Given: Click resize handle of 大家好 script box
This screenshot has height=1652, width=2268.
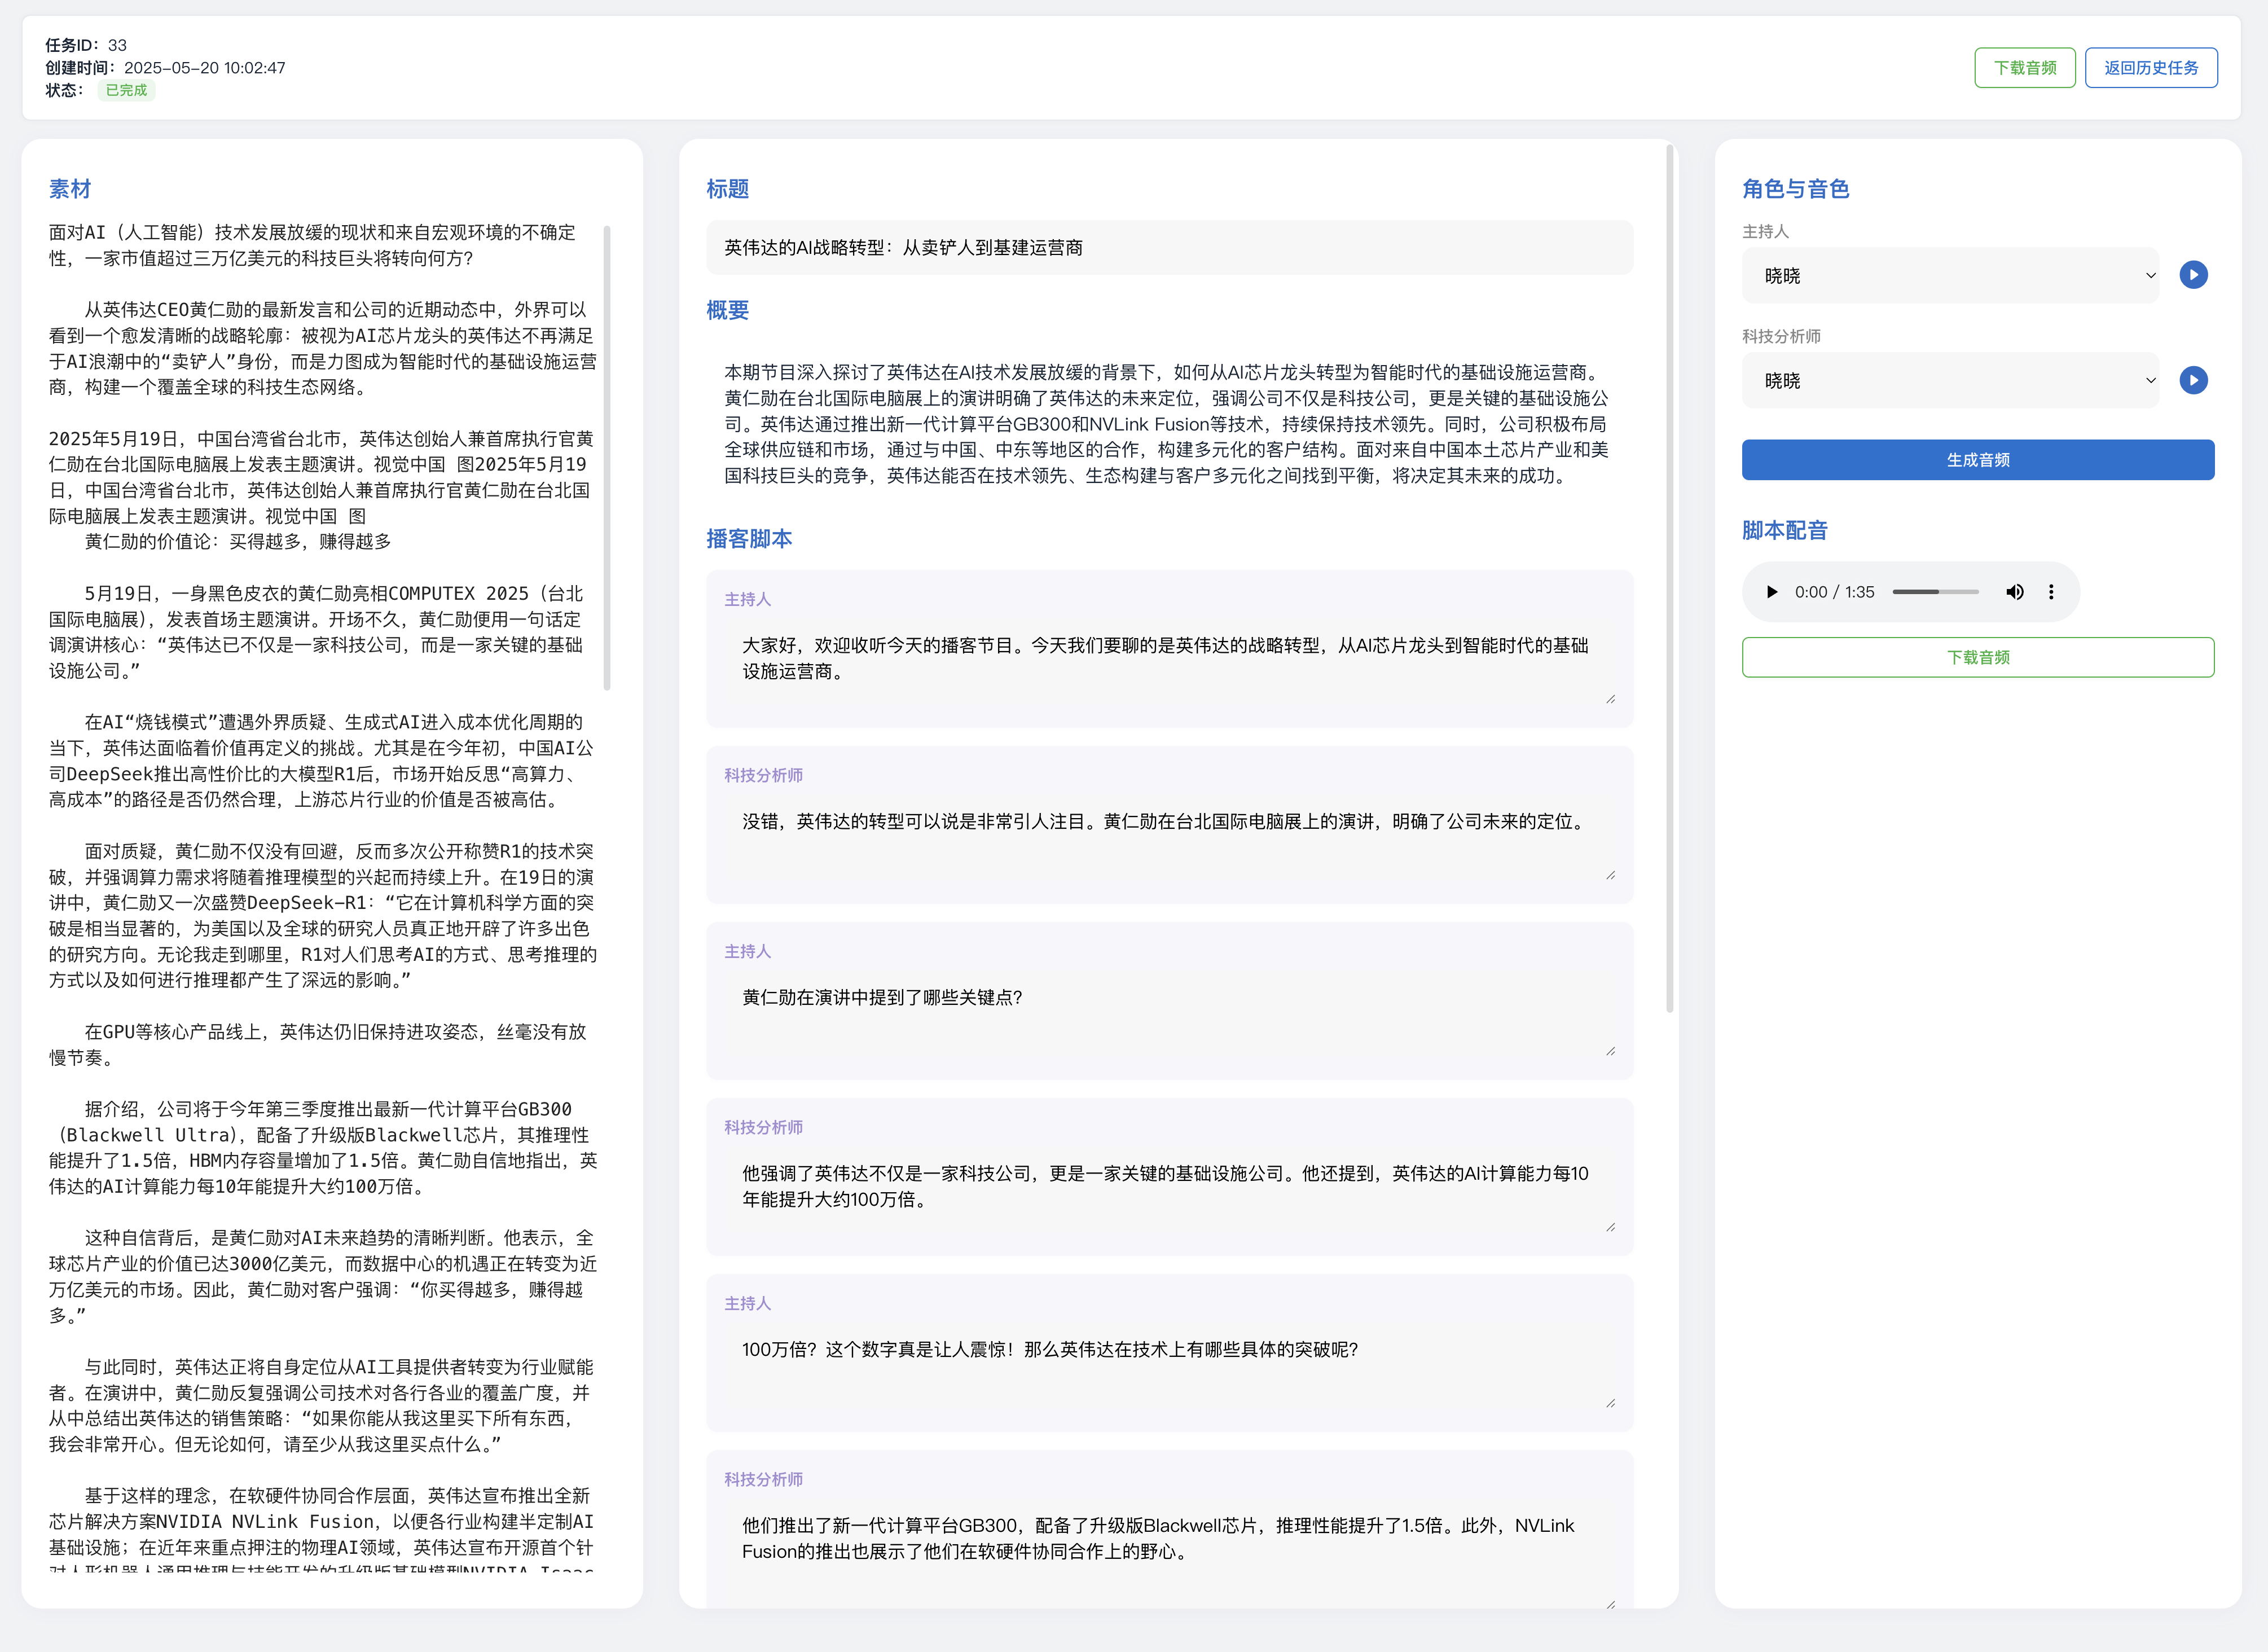Looking at the screenshot, I should coord(1610,699).
